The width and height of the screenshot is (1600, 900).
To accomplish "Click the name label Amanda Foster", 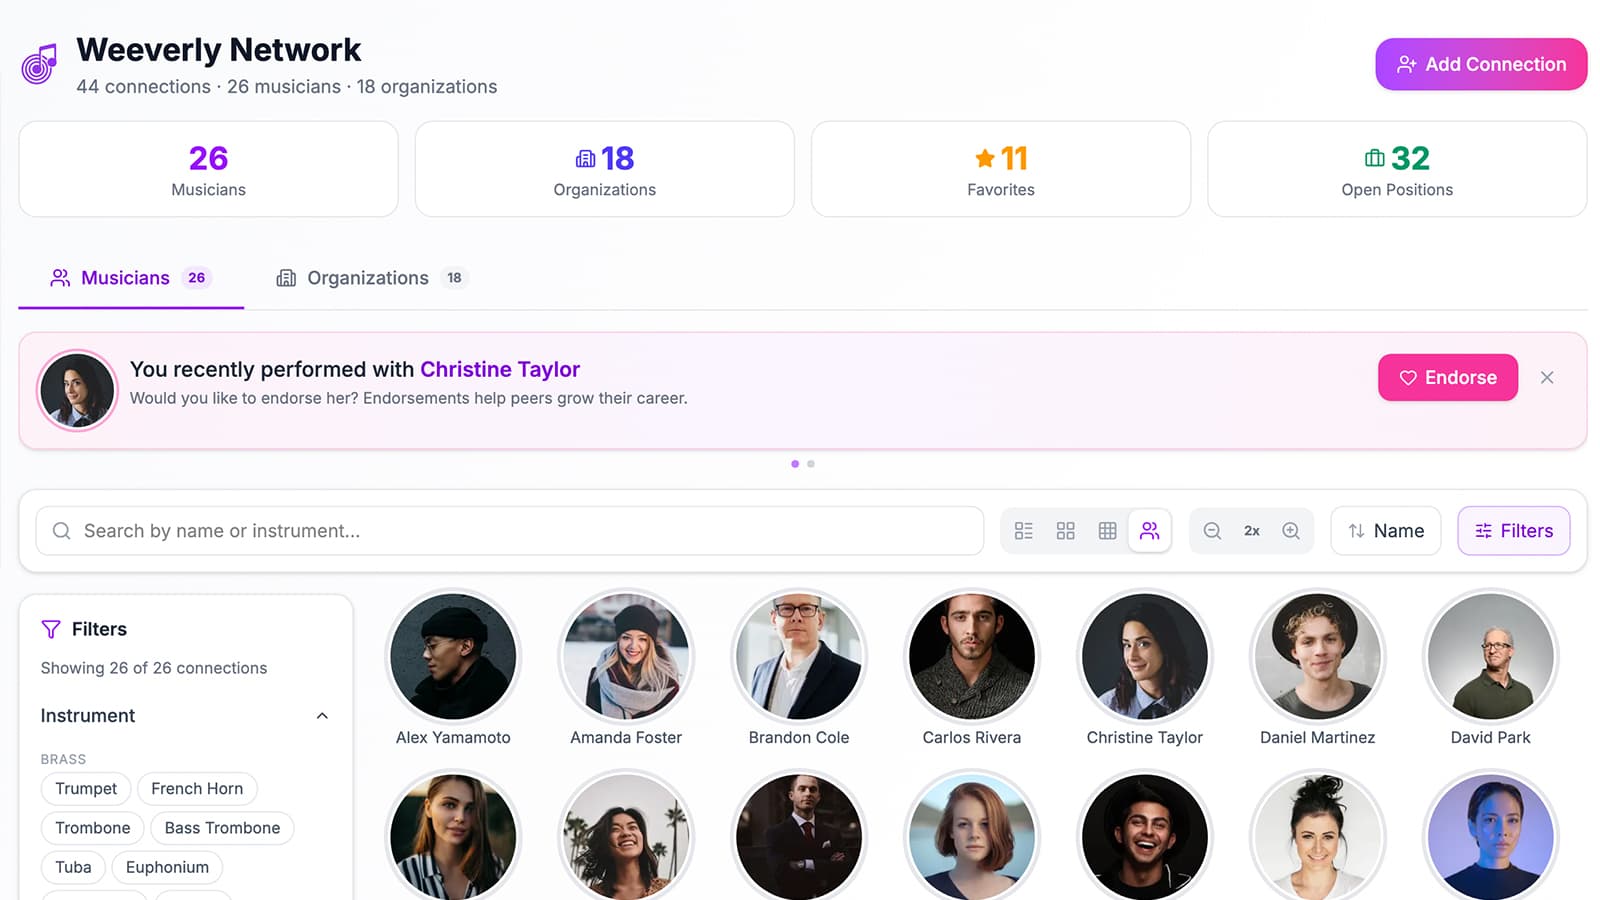I will [x=626, y=738].
